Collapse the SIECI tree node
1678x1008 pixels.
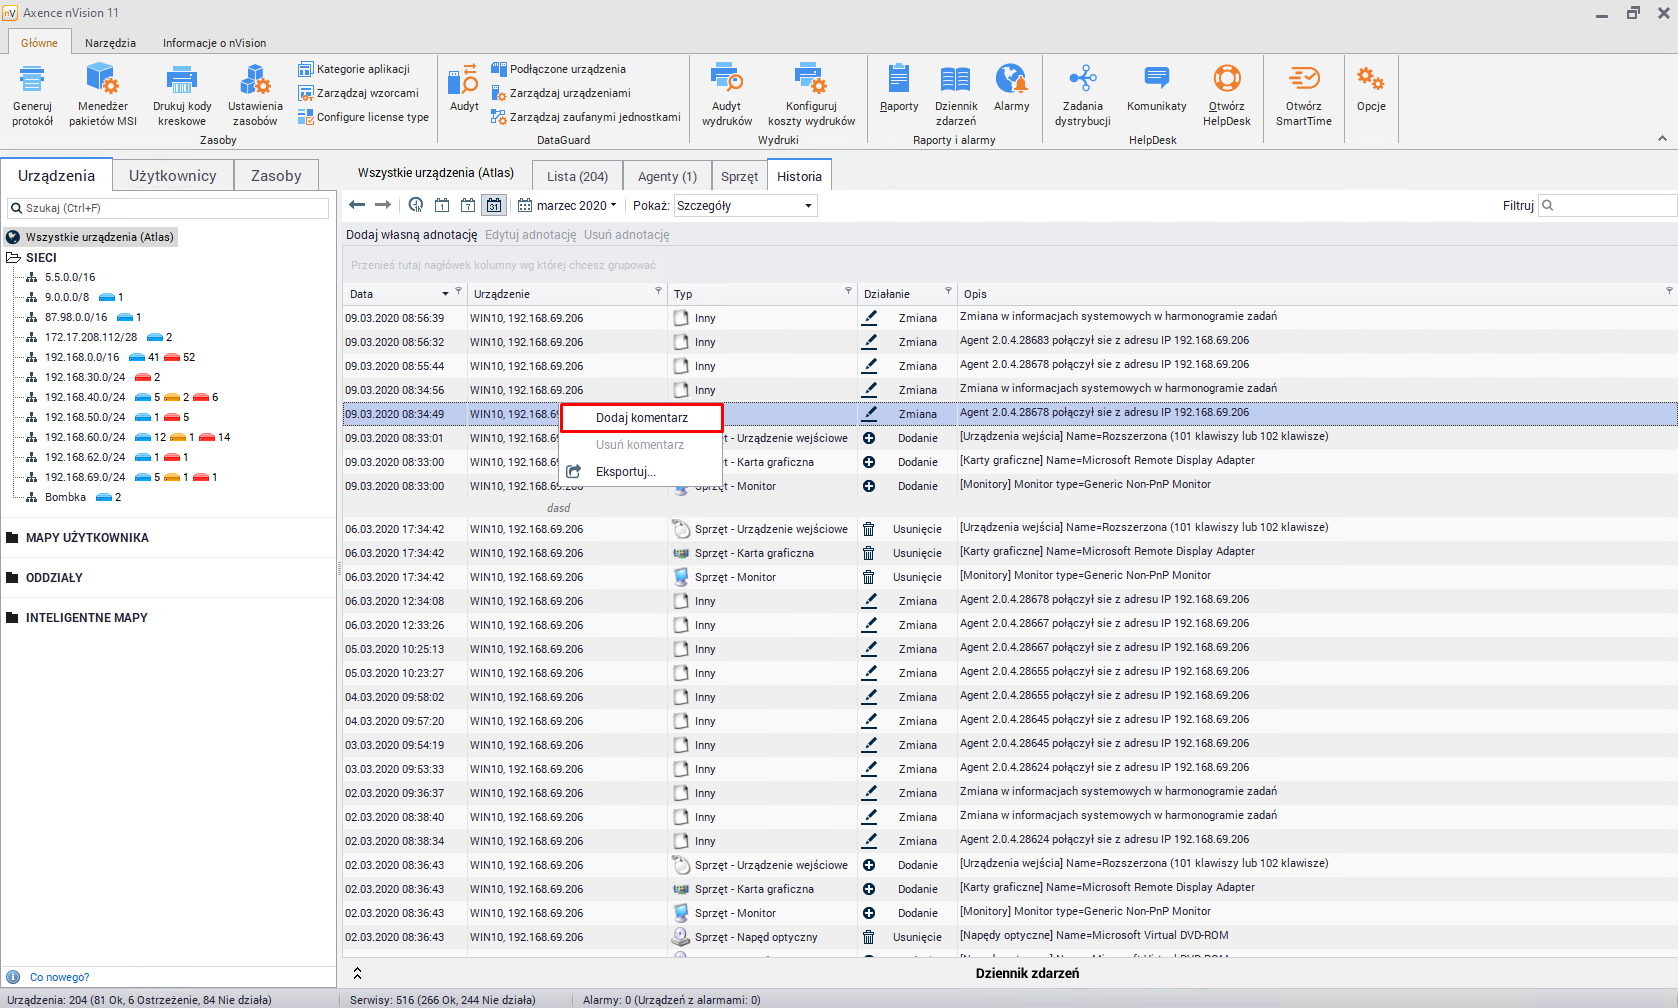pos(14,257)
